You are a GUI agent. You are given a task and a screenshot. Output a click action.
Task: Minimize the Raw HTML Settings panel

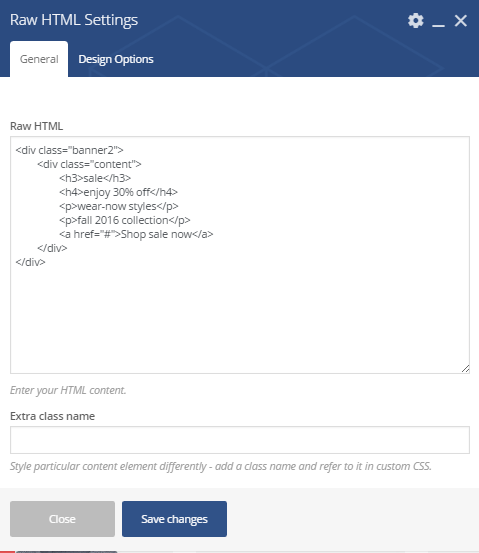(438, 21)
